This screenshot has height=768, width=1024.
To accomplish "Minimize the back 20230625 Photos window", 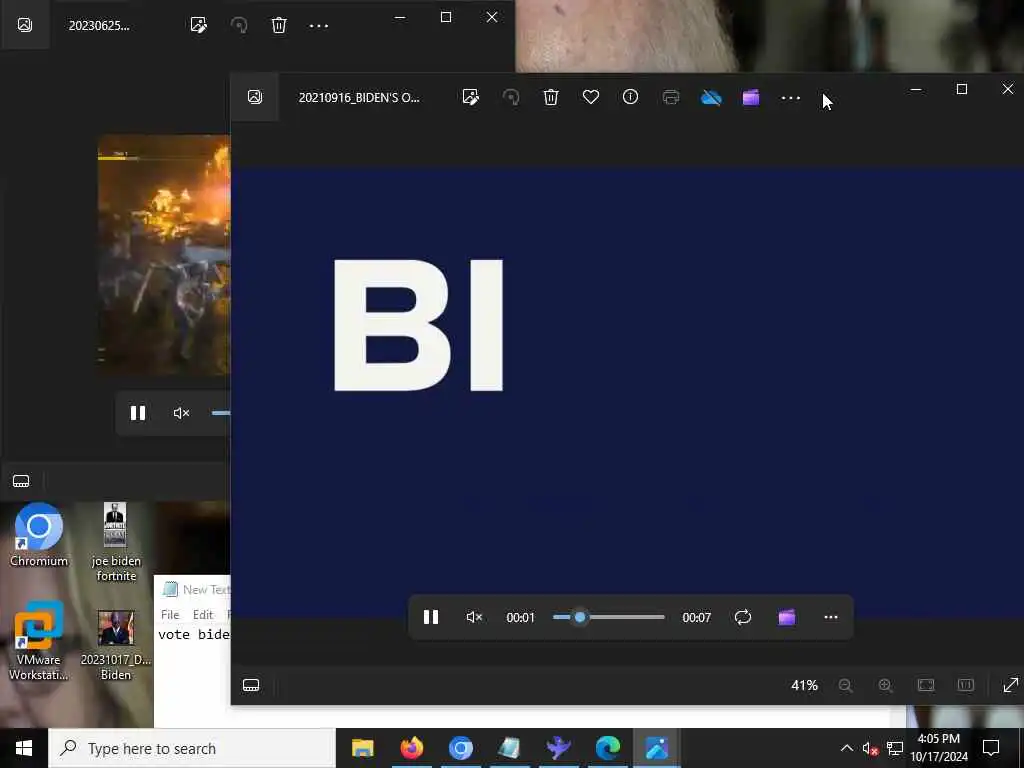I will 400,17.
